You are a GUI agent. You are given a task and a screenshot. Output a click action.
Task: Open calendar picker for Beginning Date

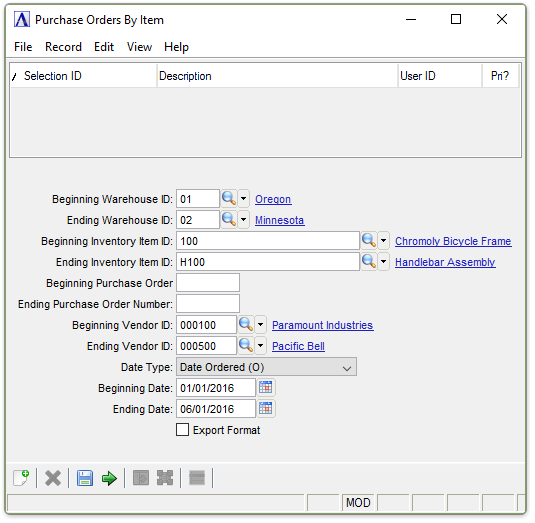coord(265,388)
